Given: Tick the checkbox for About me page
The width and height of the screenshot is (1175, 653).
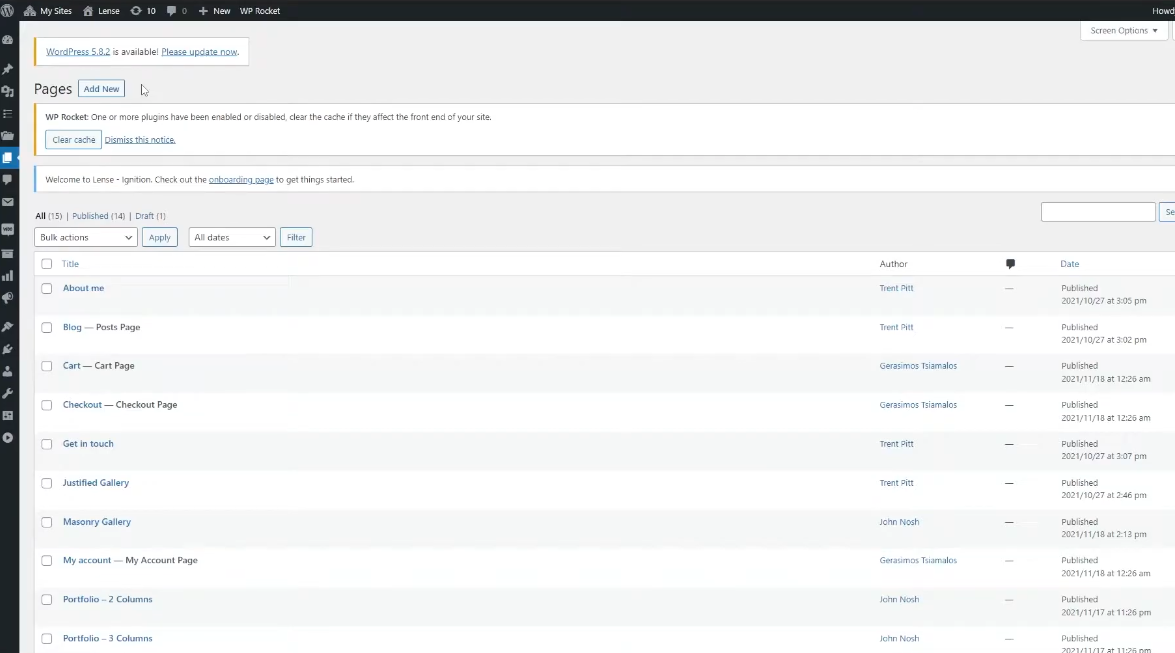Looking at the screenshot, I should pyautogui.click(x=47, y=288).
